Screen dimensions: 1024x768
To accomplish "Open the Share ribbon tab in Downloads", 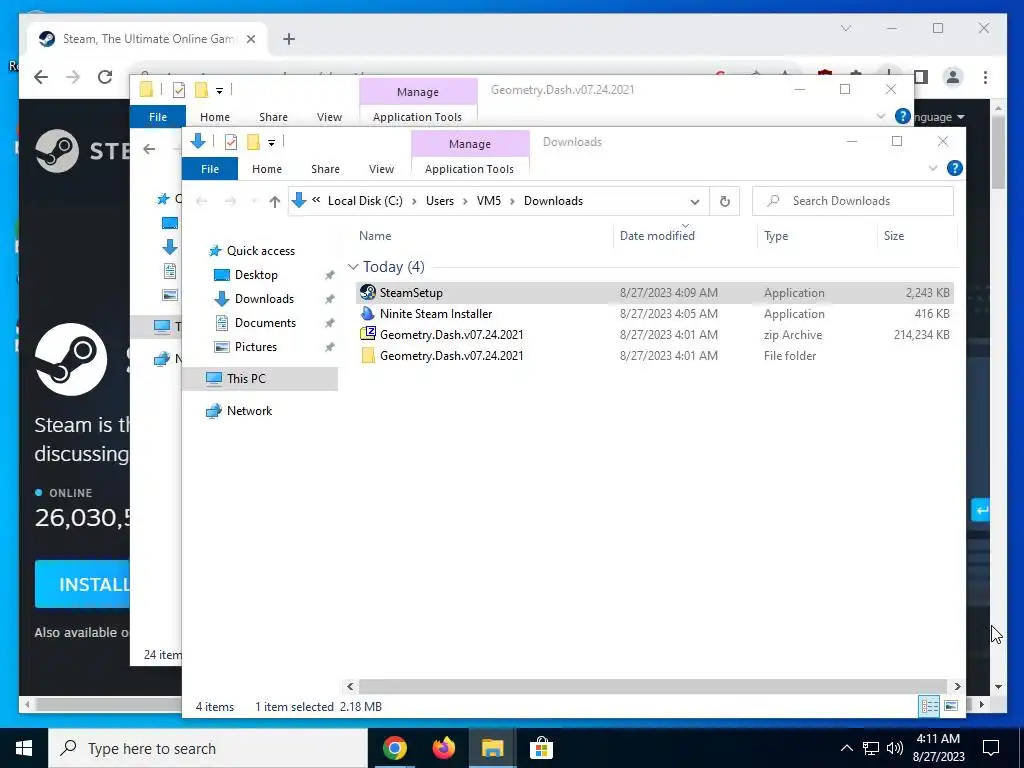I will tap(325, 168).
